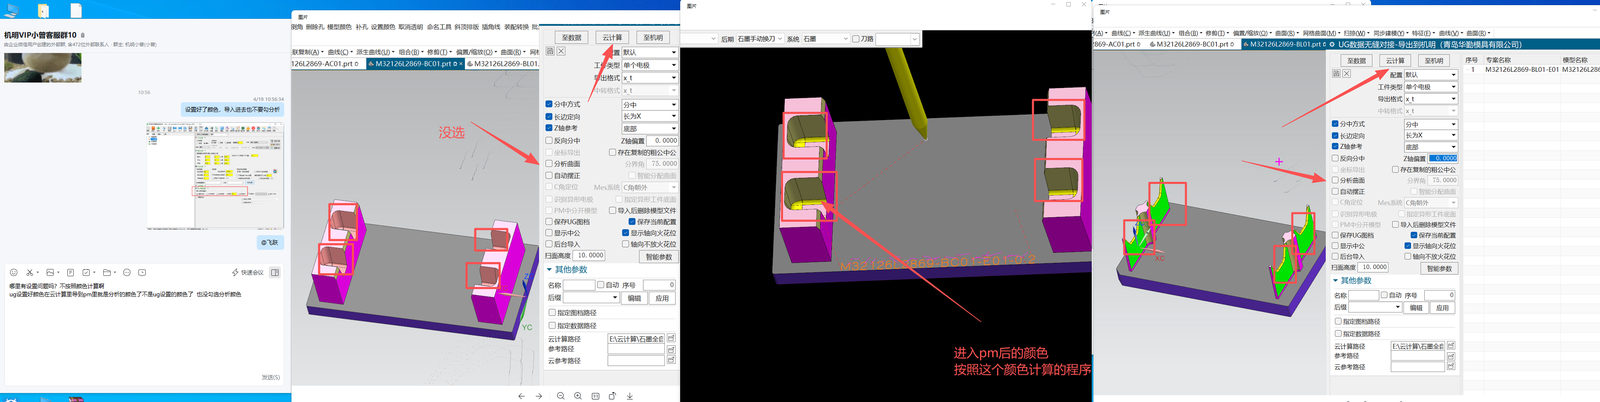This screenshot has height=402, width=1600.
Task: Click previous image arrow in left viewer
Action: 521,396
